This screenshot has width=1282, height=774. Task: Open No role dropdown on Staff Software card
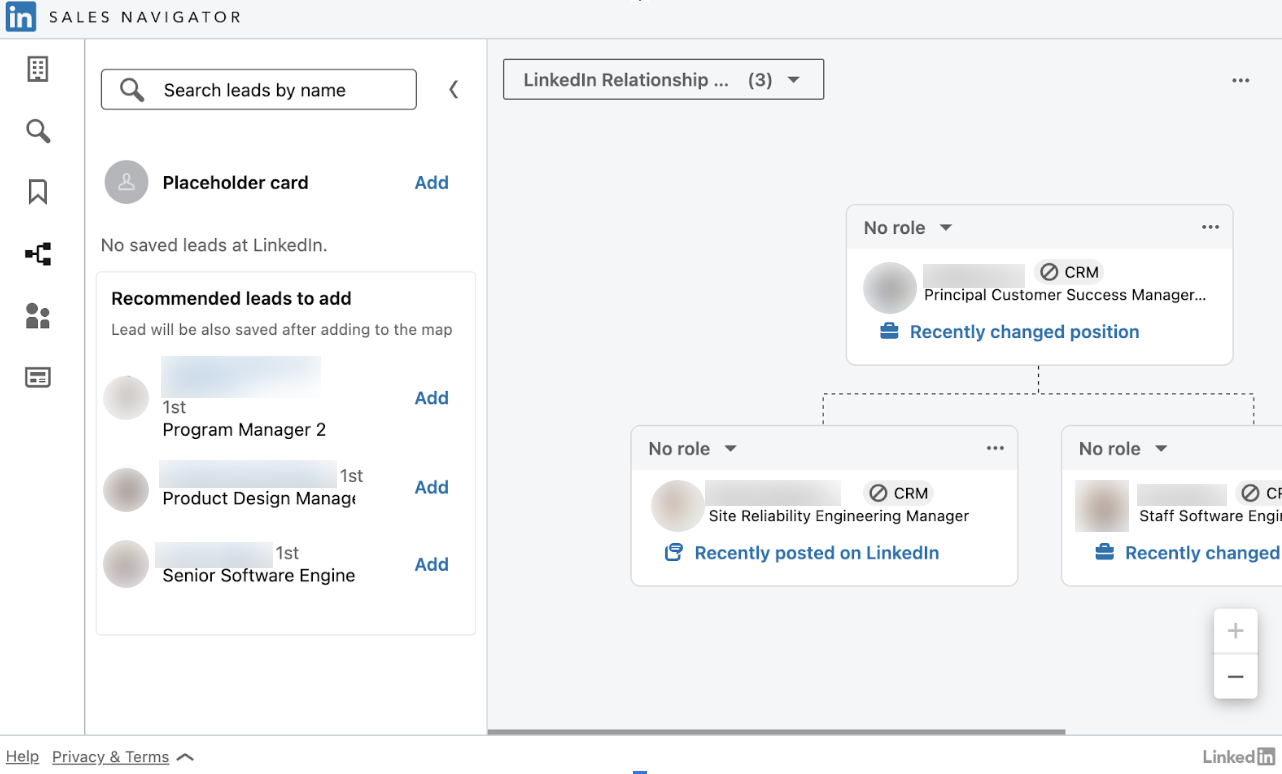coord(1123,449)
